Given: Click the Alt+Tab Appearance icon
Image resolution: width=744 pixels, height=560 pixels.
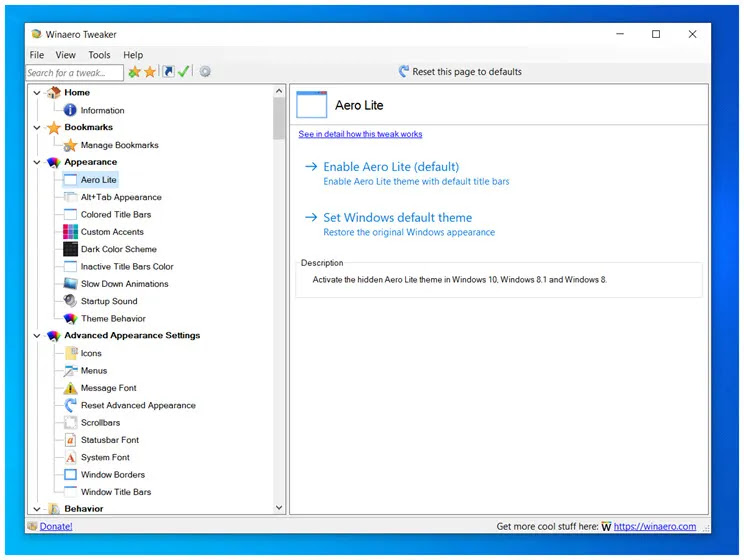Looking at the screenshot, I should pyautogui.click(x=70, y=197).
